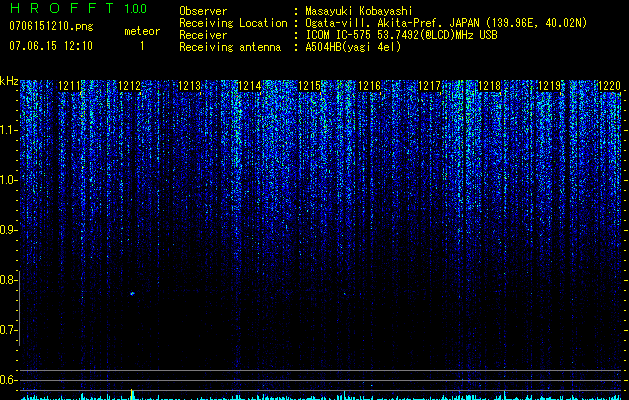Select the A504HB(yagi 4el) antenna text
Screen dimensions: 629x400
(x=353, y=47)
